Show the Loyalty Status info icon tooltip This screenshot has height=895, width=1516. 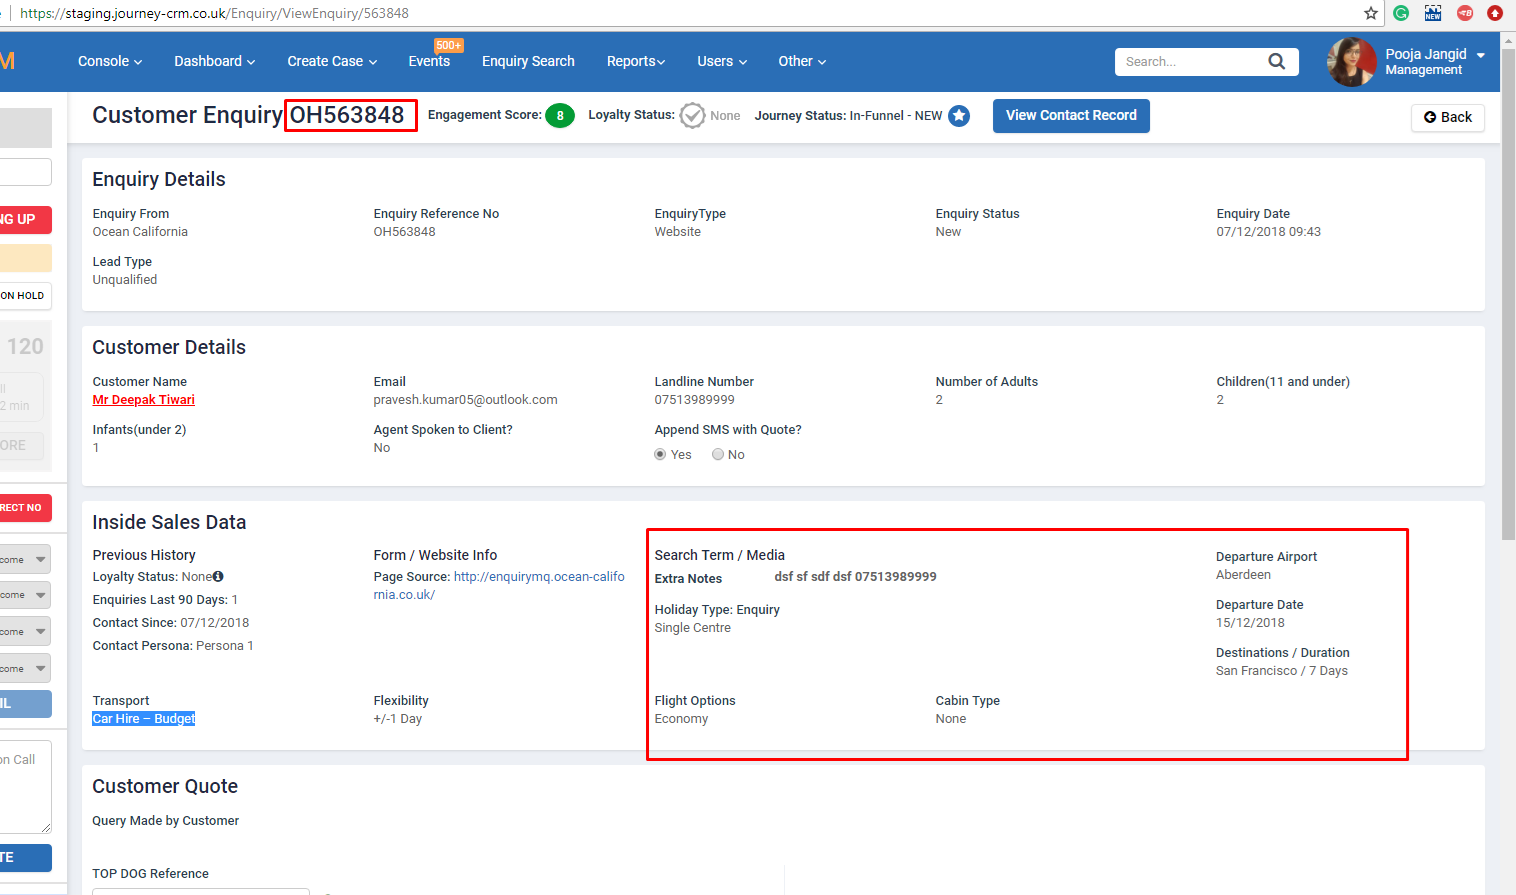[x=218, y=577]
